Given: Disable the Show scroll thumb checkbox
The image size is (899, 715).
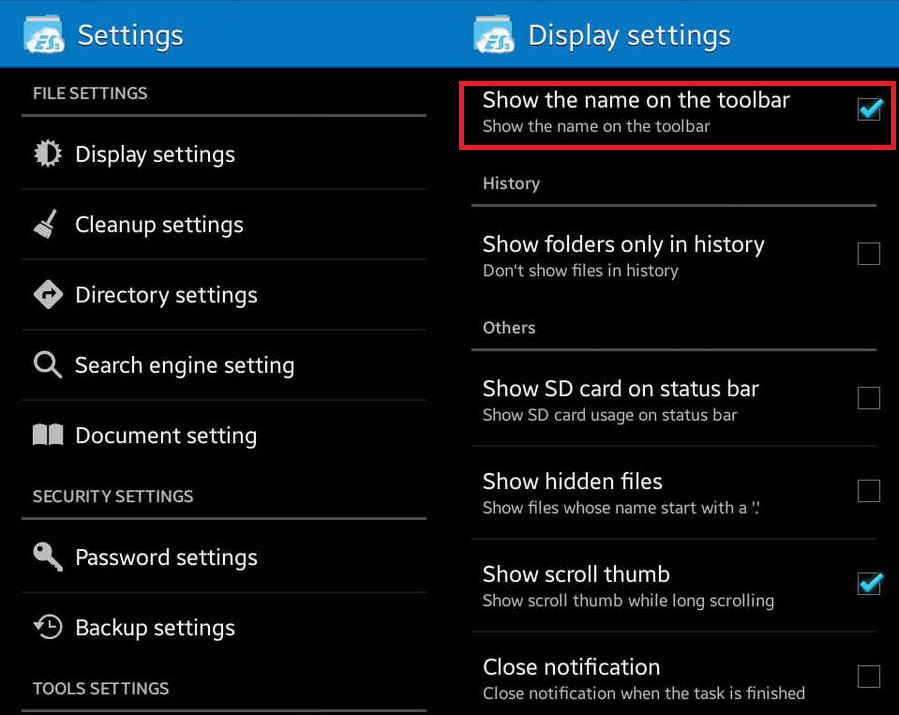Looking at the screenshot, I should (x=870, y=584).
